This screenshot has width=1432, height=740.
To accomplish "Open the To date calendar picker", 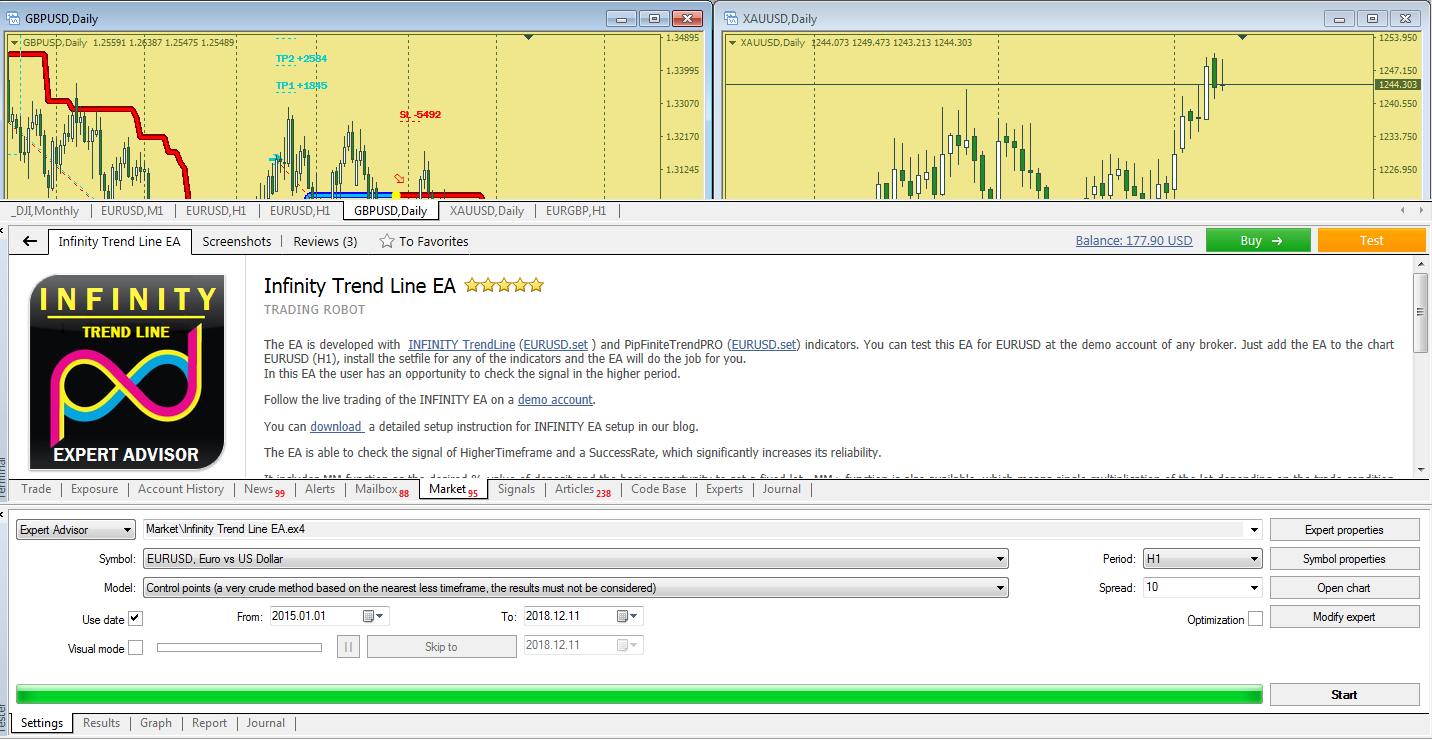I will [x=629, y=617].
